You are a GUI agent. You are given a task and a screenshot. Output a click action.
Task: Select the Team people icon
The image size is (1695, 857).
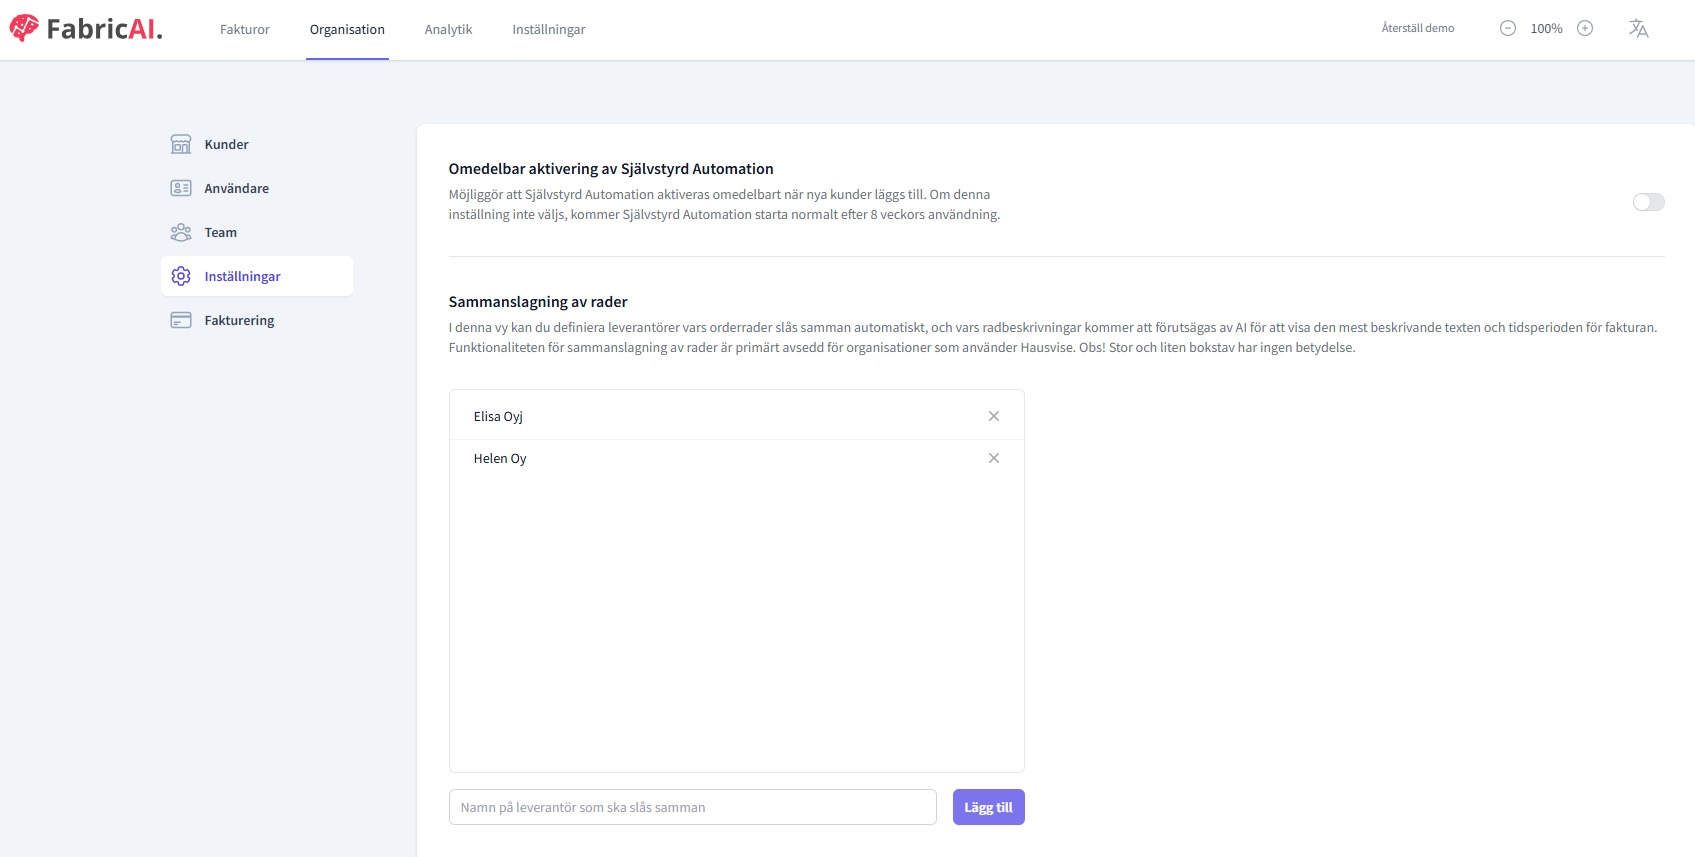pos(181,232)
